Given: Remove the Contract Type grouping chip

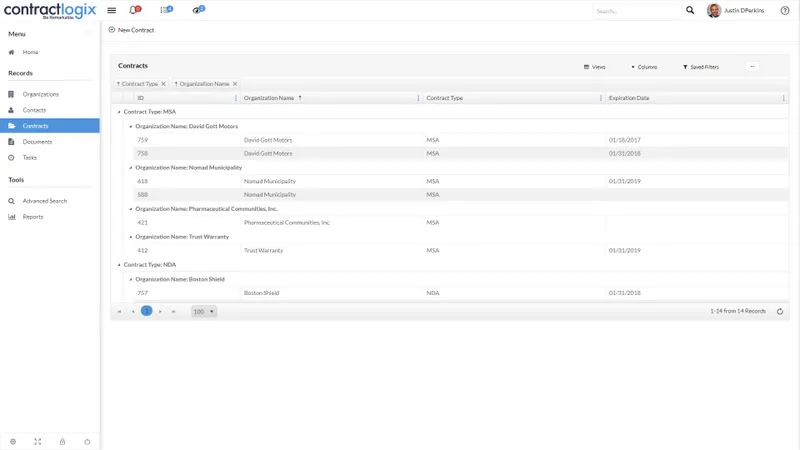Looking at the screenshot, I should coord(163,84).
